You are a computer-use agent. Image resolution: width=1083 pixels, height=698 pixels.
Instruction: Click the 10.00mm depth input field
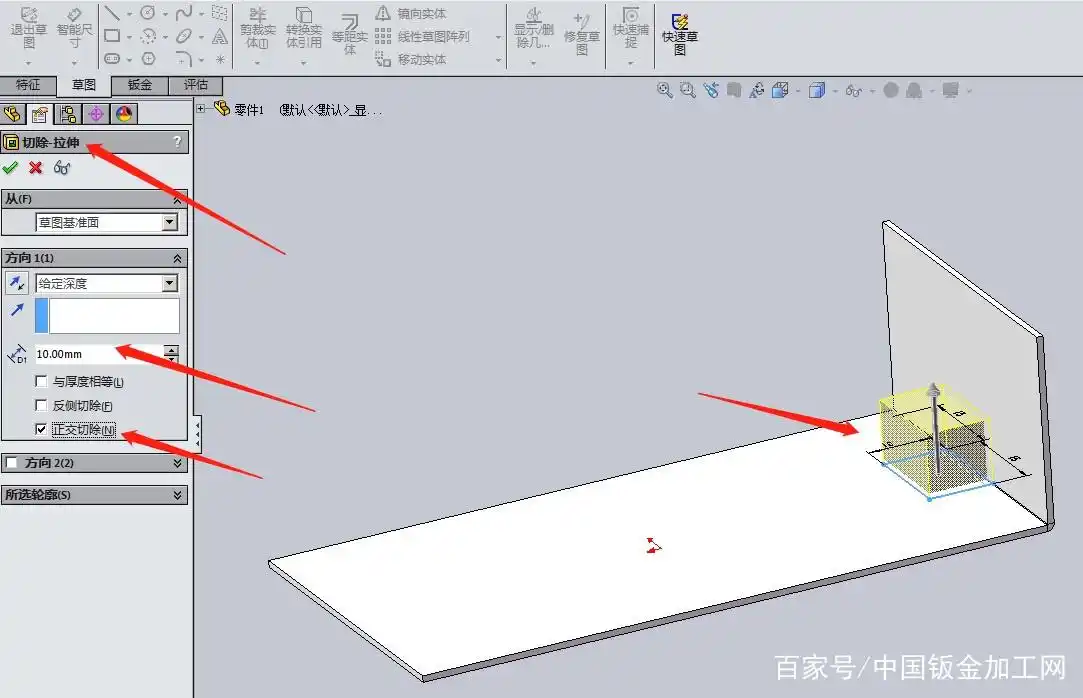(99, 354)
